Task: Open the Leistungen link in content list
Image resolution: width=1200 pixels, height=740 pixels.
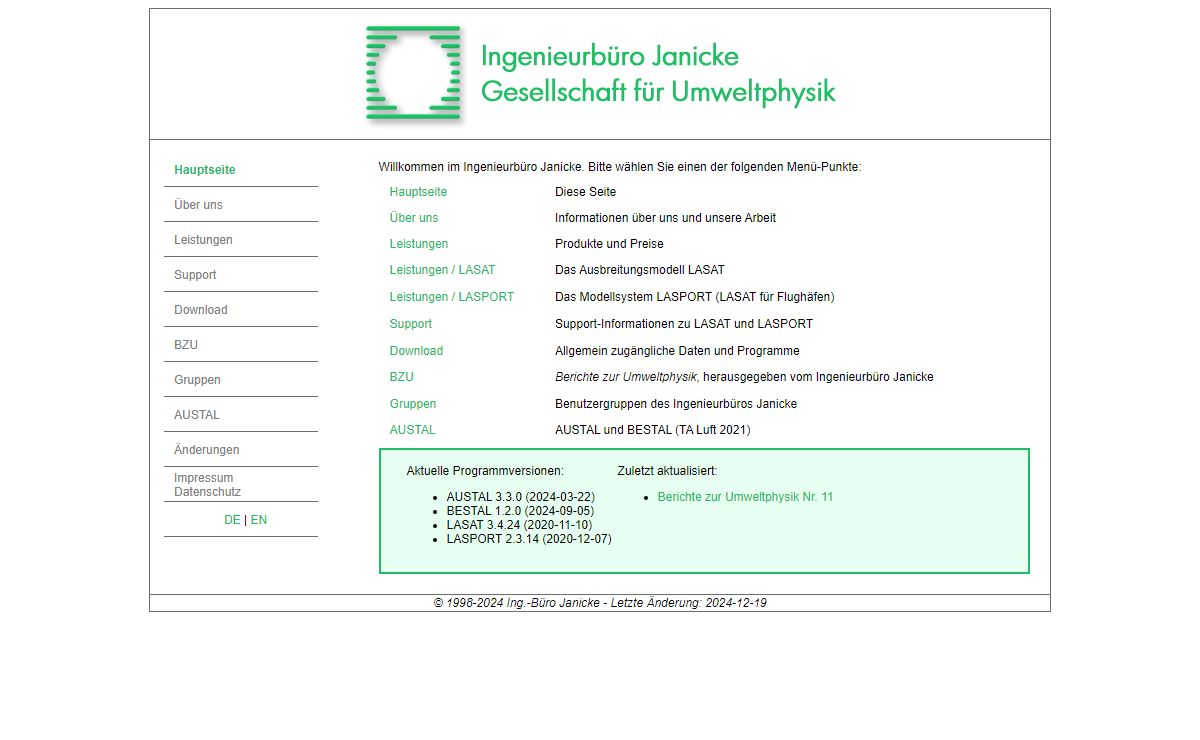Action: [419, 244]
